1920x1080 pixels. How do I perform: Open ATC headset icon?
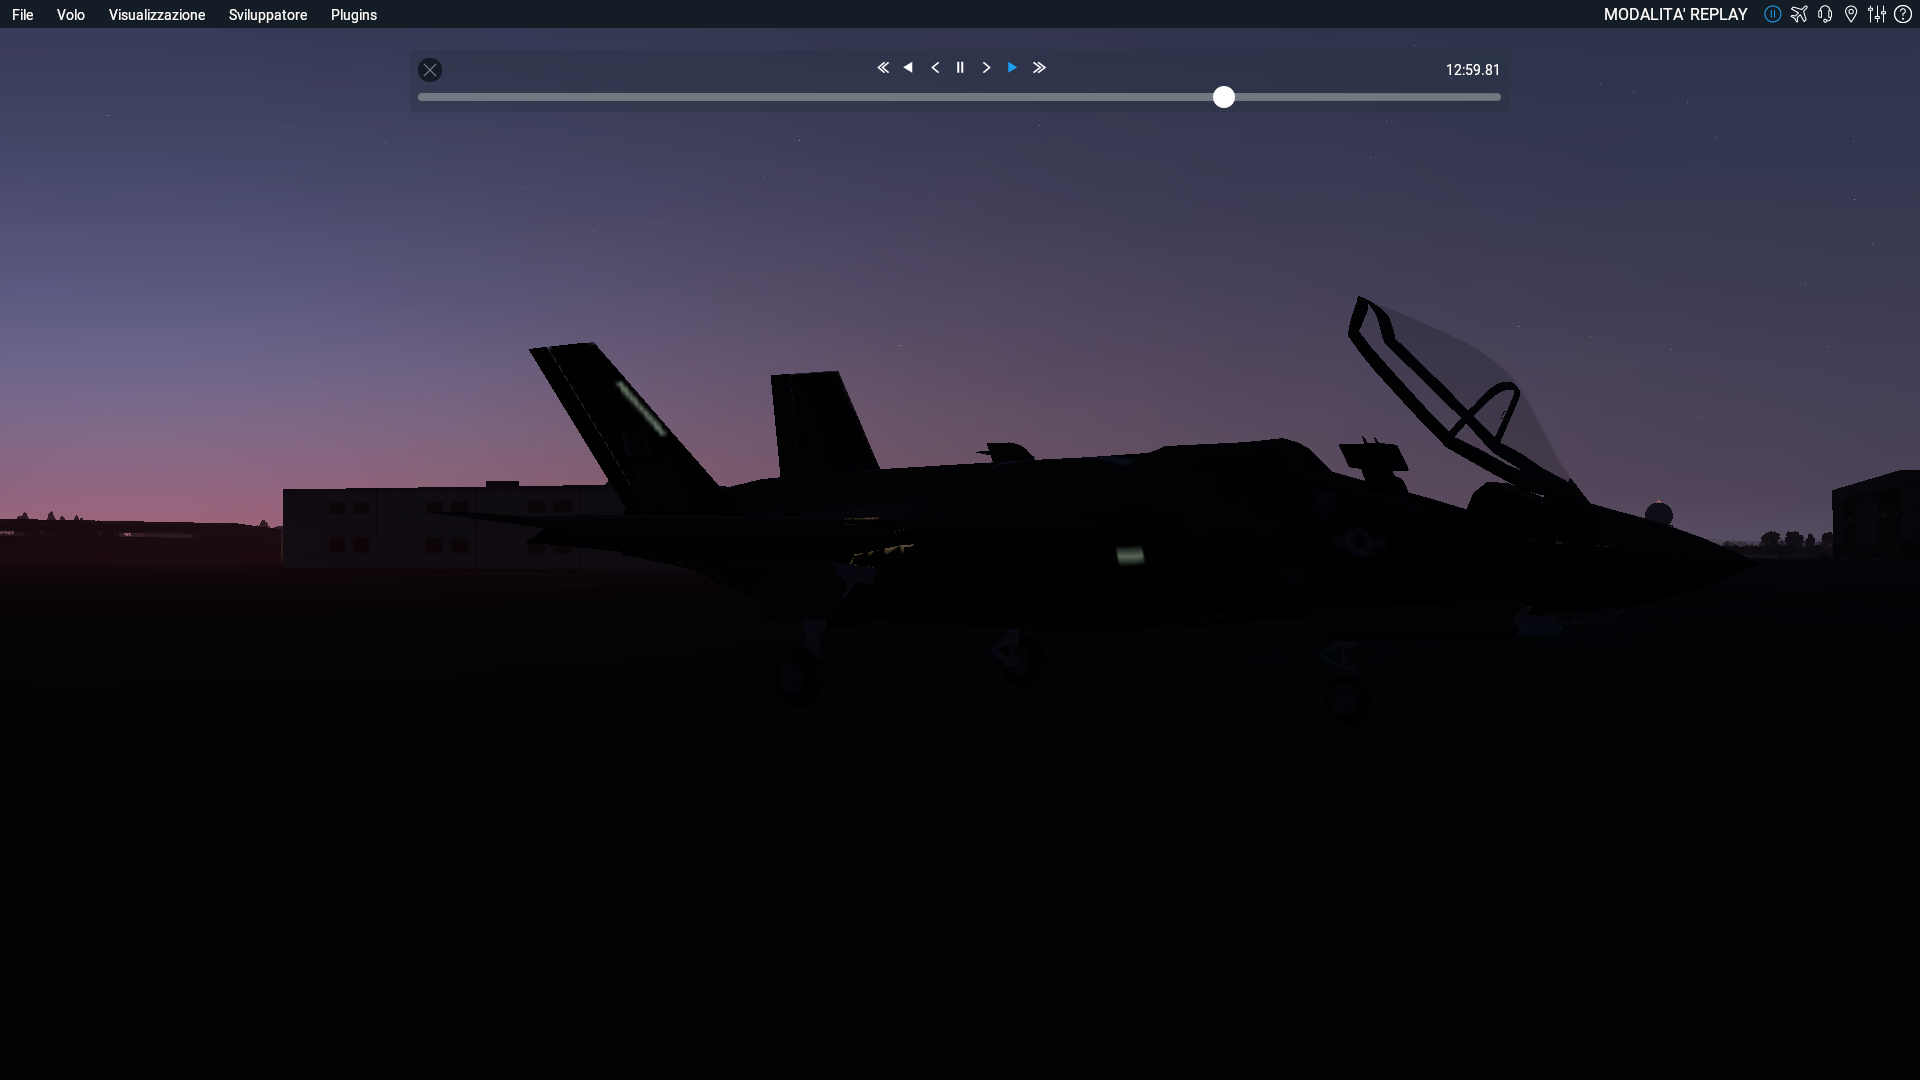pyautogui.click(x=1825, y=14)
